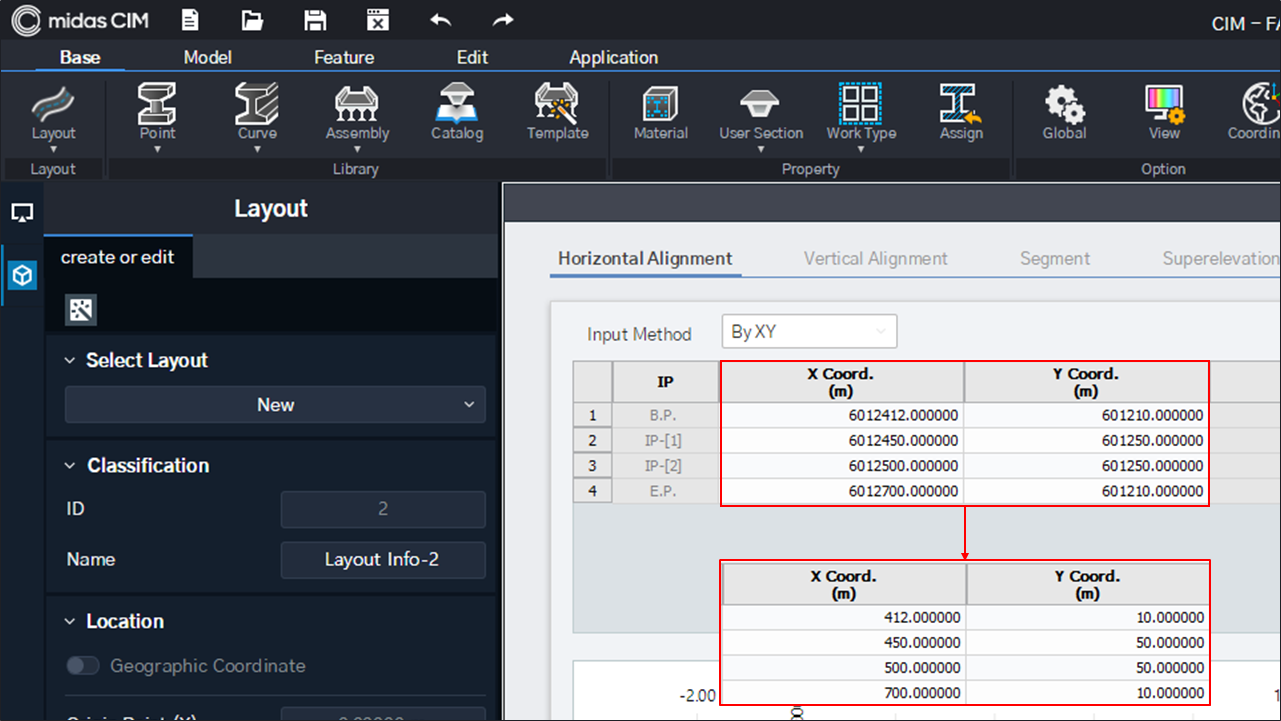Expand the Point dropdown arrow

157,150
